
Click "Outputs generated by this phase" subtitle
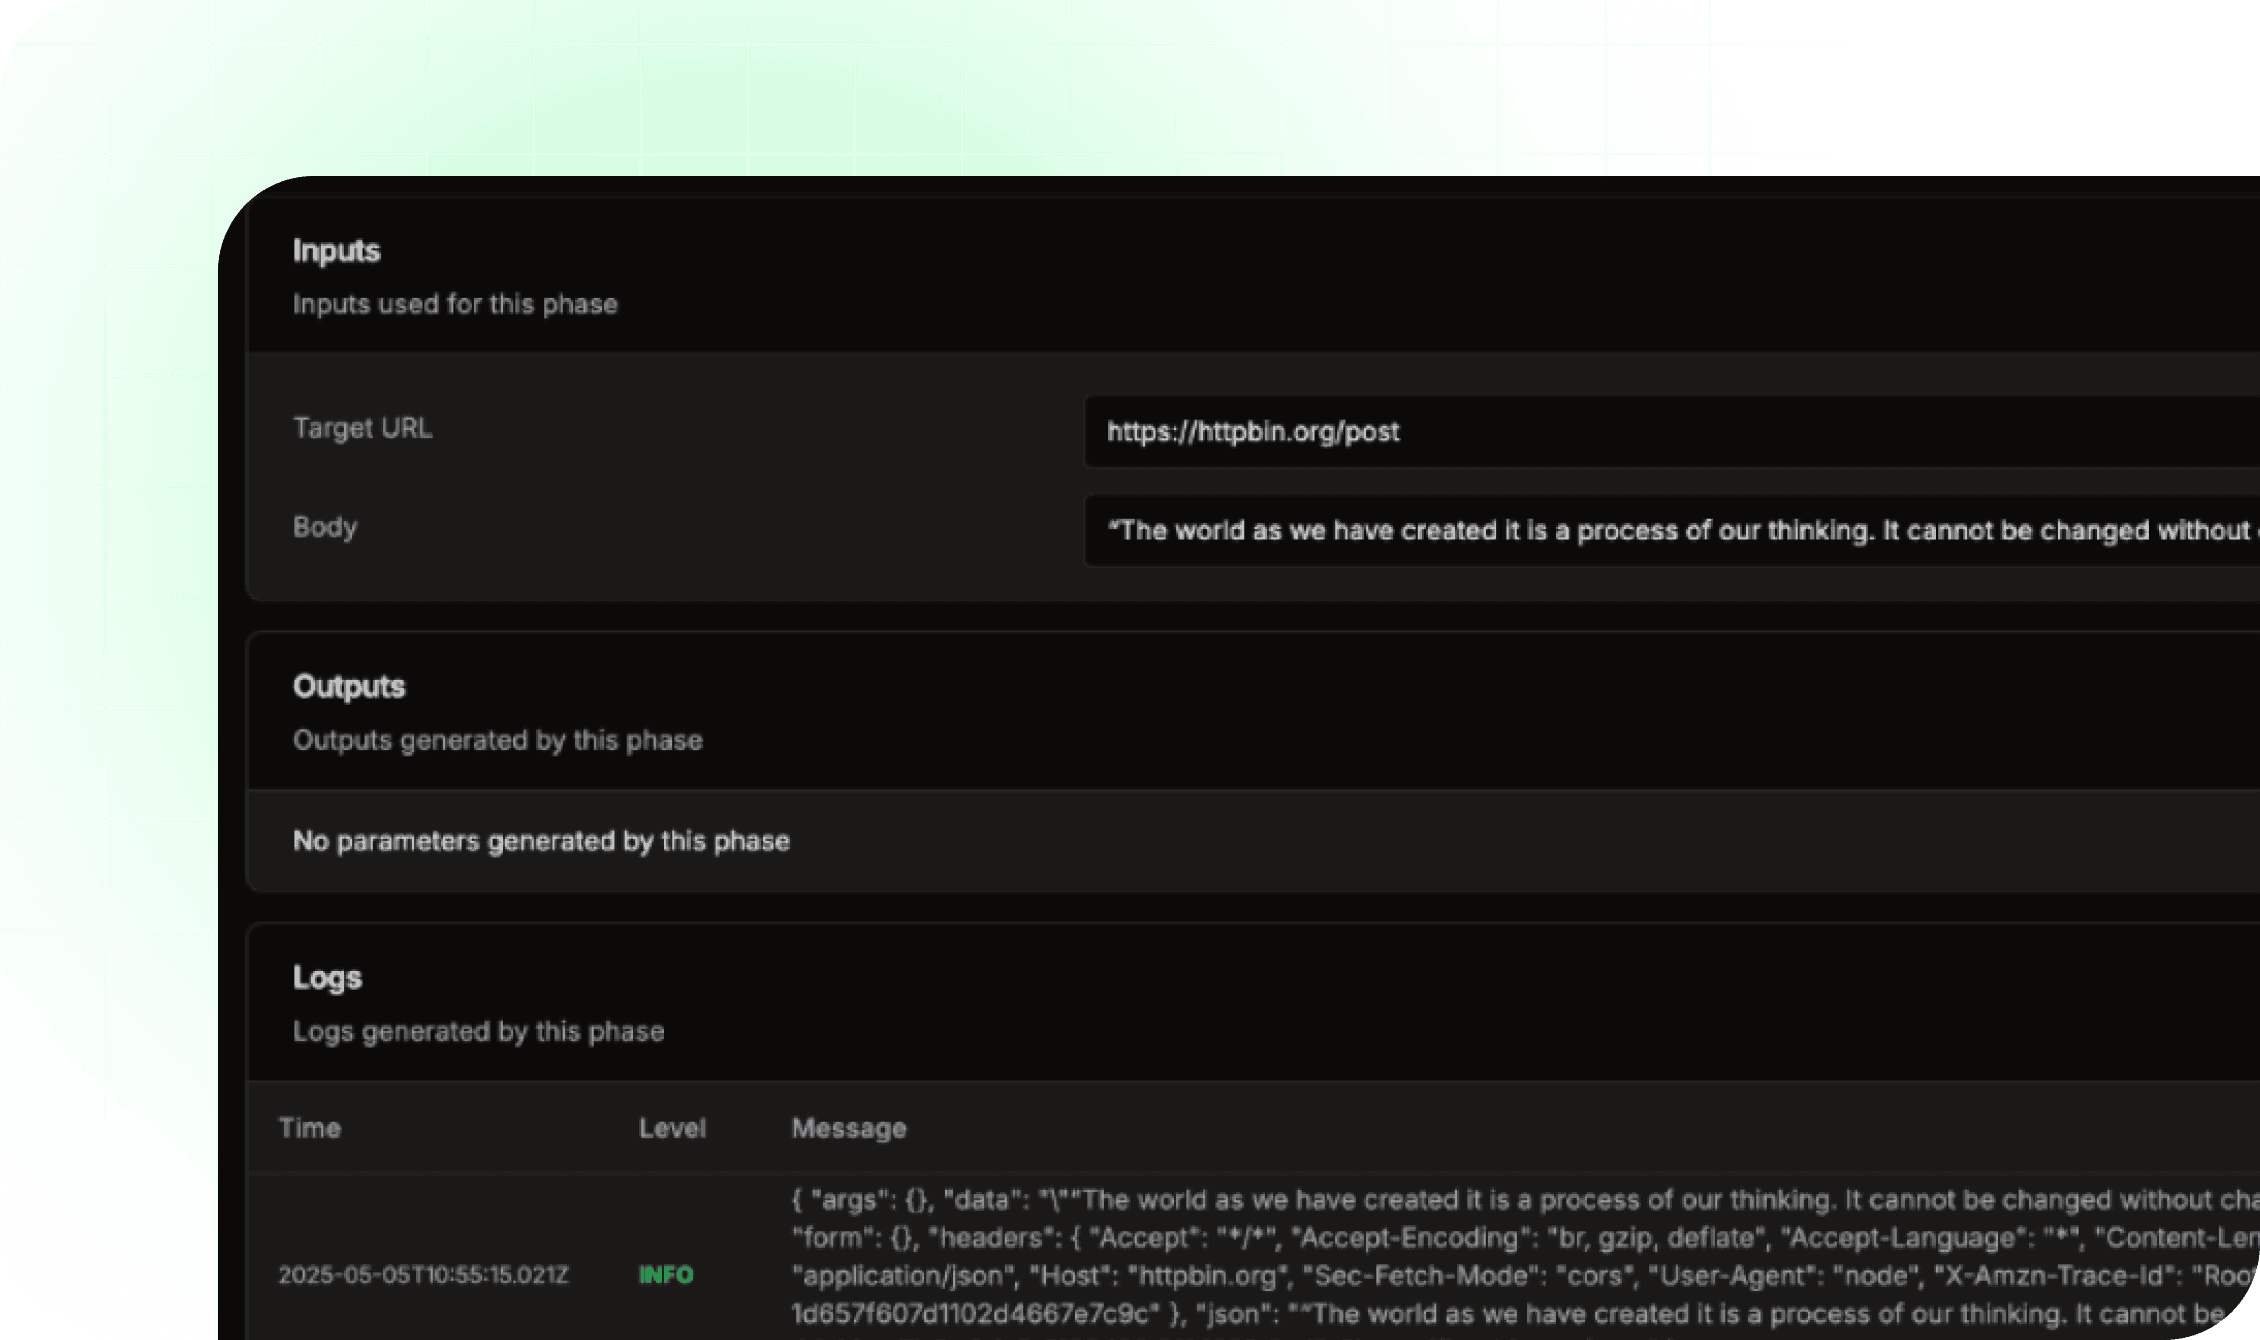point(497,740)
